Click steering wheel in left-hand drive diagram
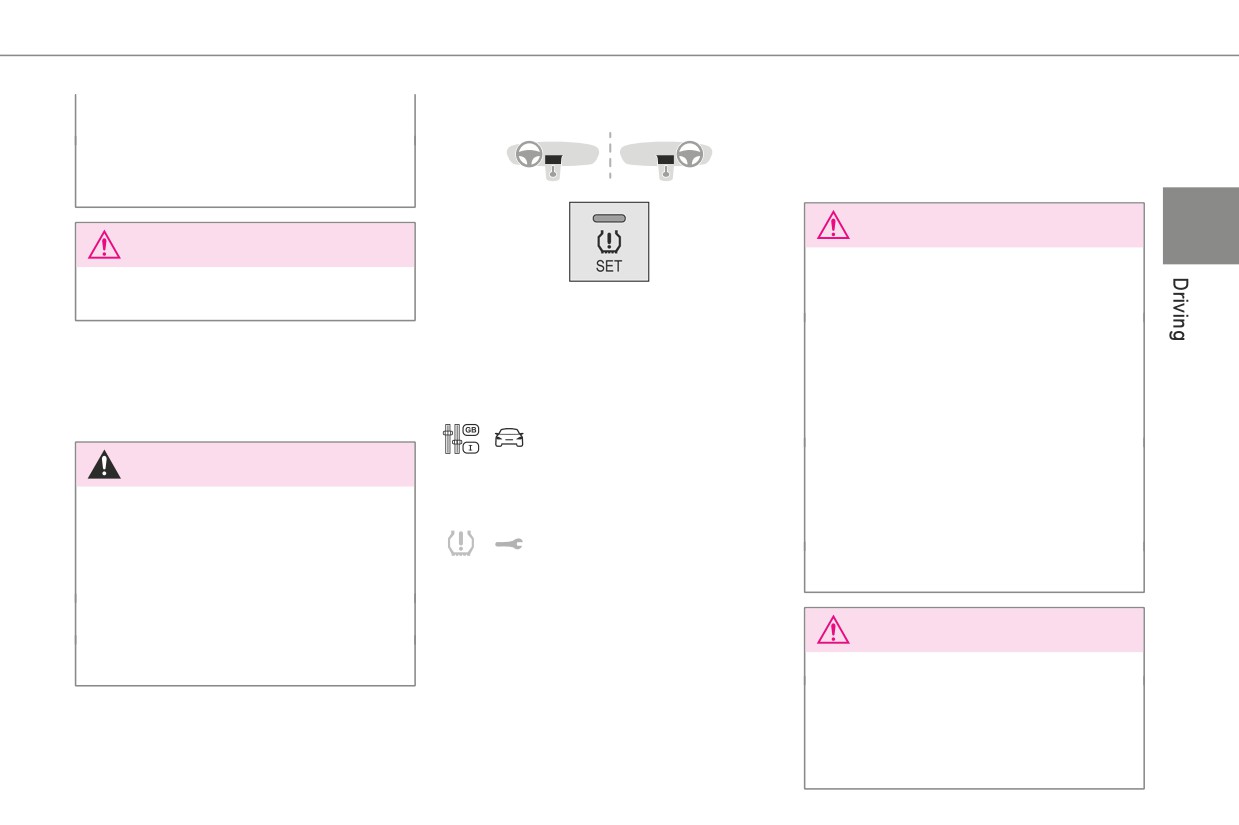 tap(531, 154)
